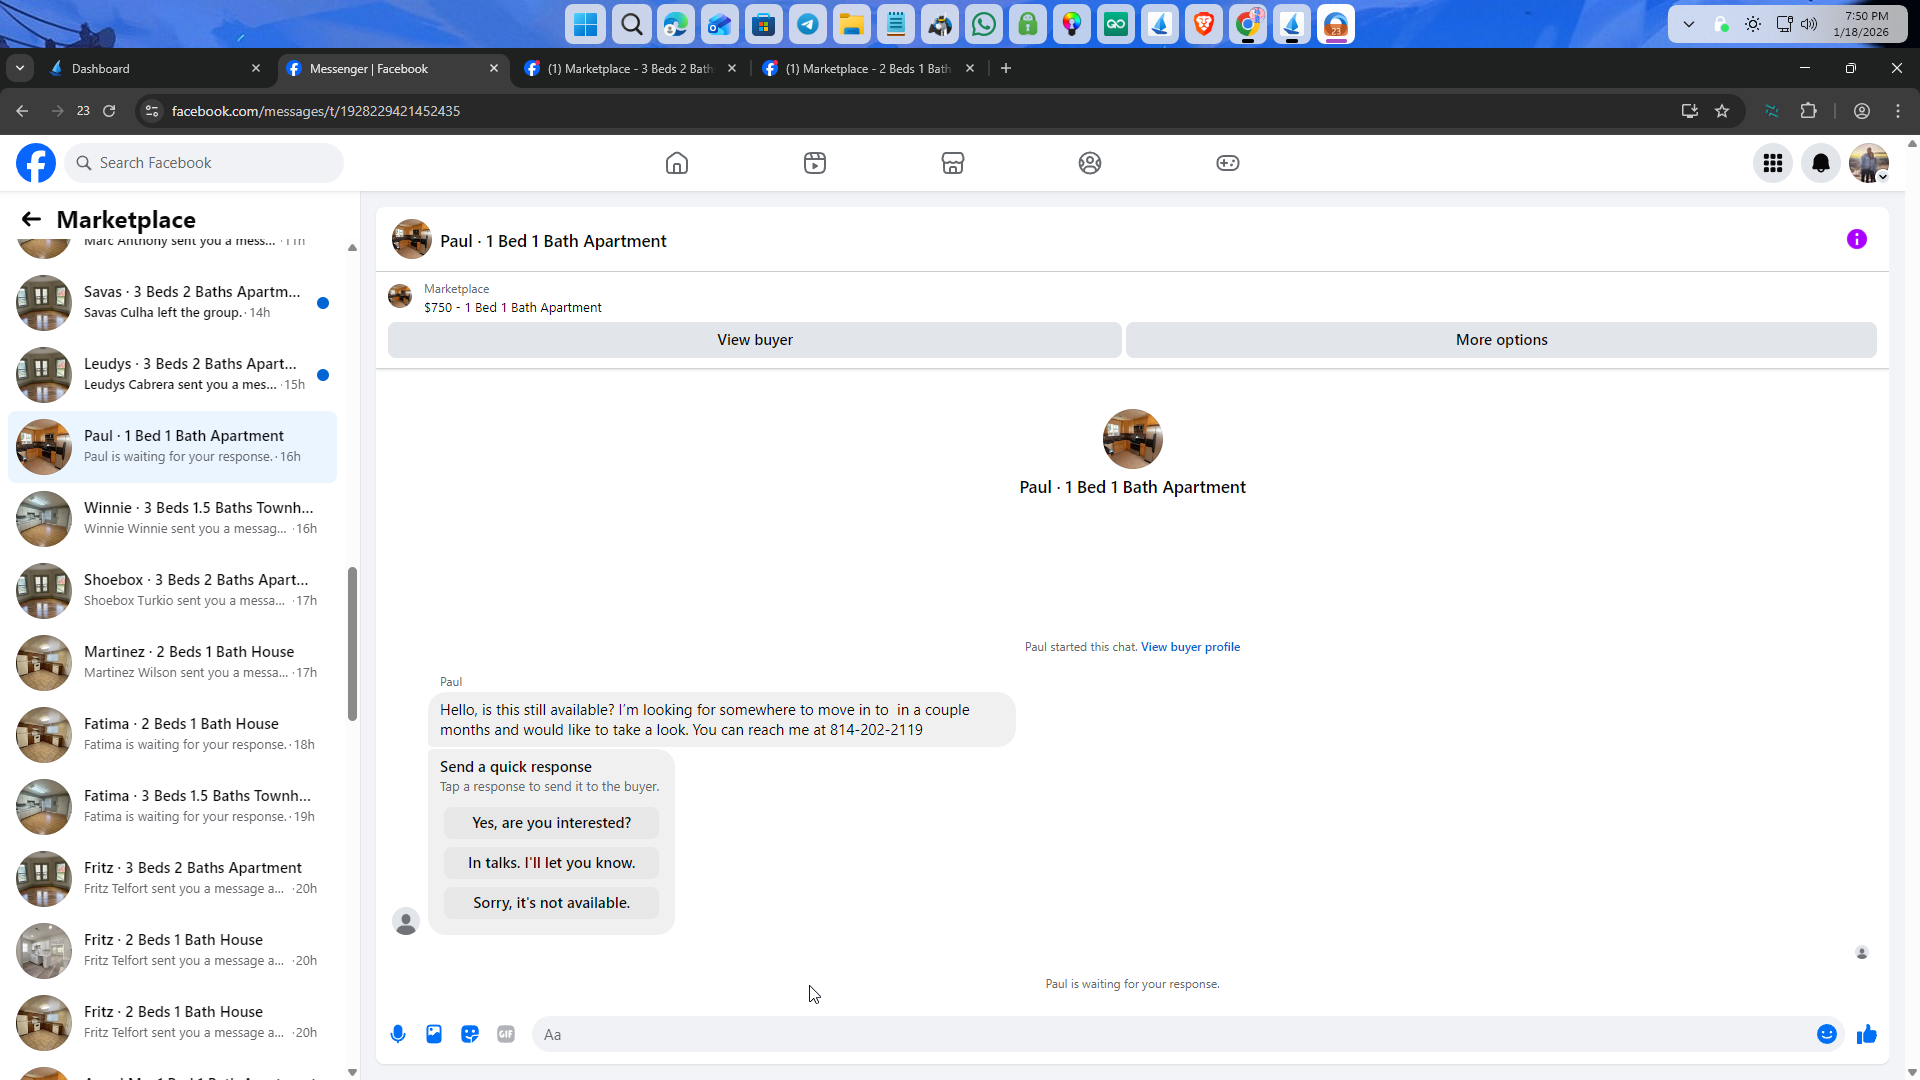Click the voice clip microphone icon
The height and width of the screenshot is (1080, 1920).
pyautogui.click(x=398, y=1034)
